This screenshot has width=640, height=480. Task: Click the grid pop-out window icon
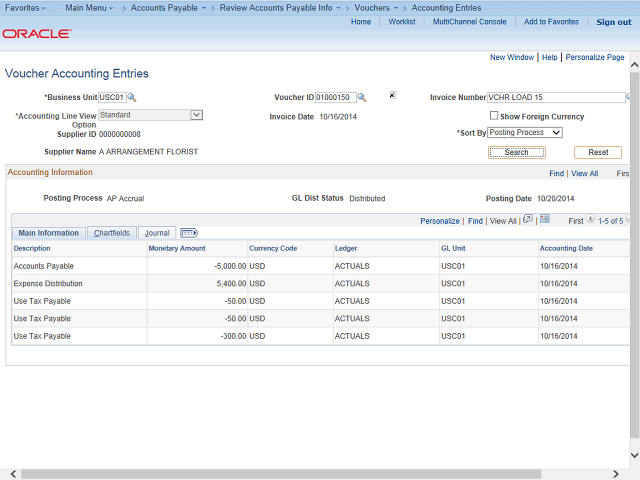coord(528,220)
